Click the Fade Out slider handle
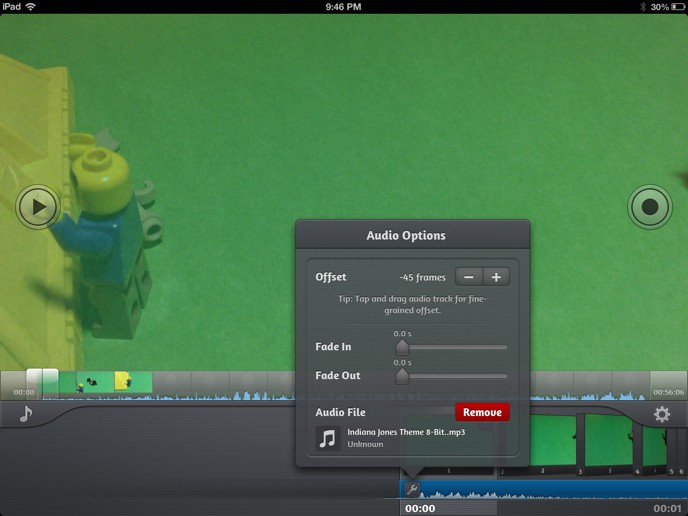688x516 pixels. click(402, 376)
